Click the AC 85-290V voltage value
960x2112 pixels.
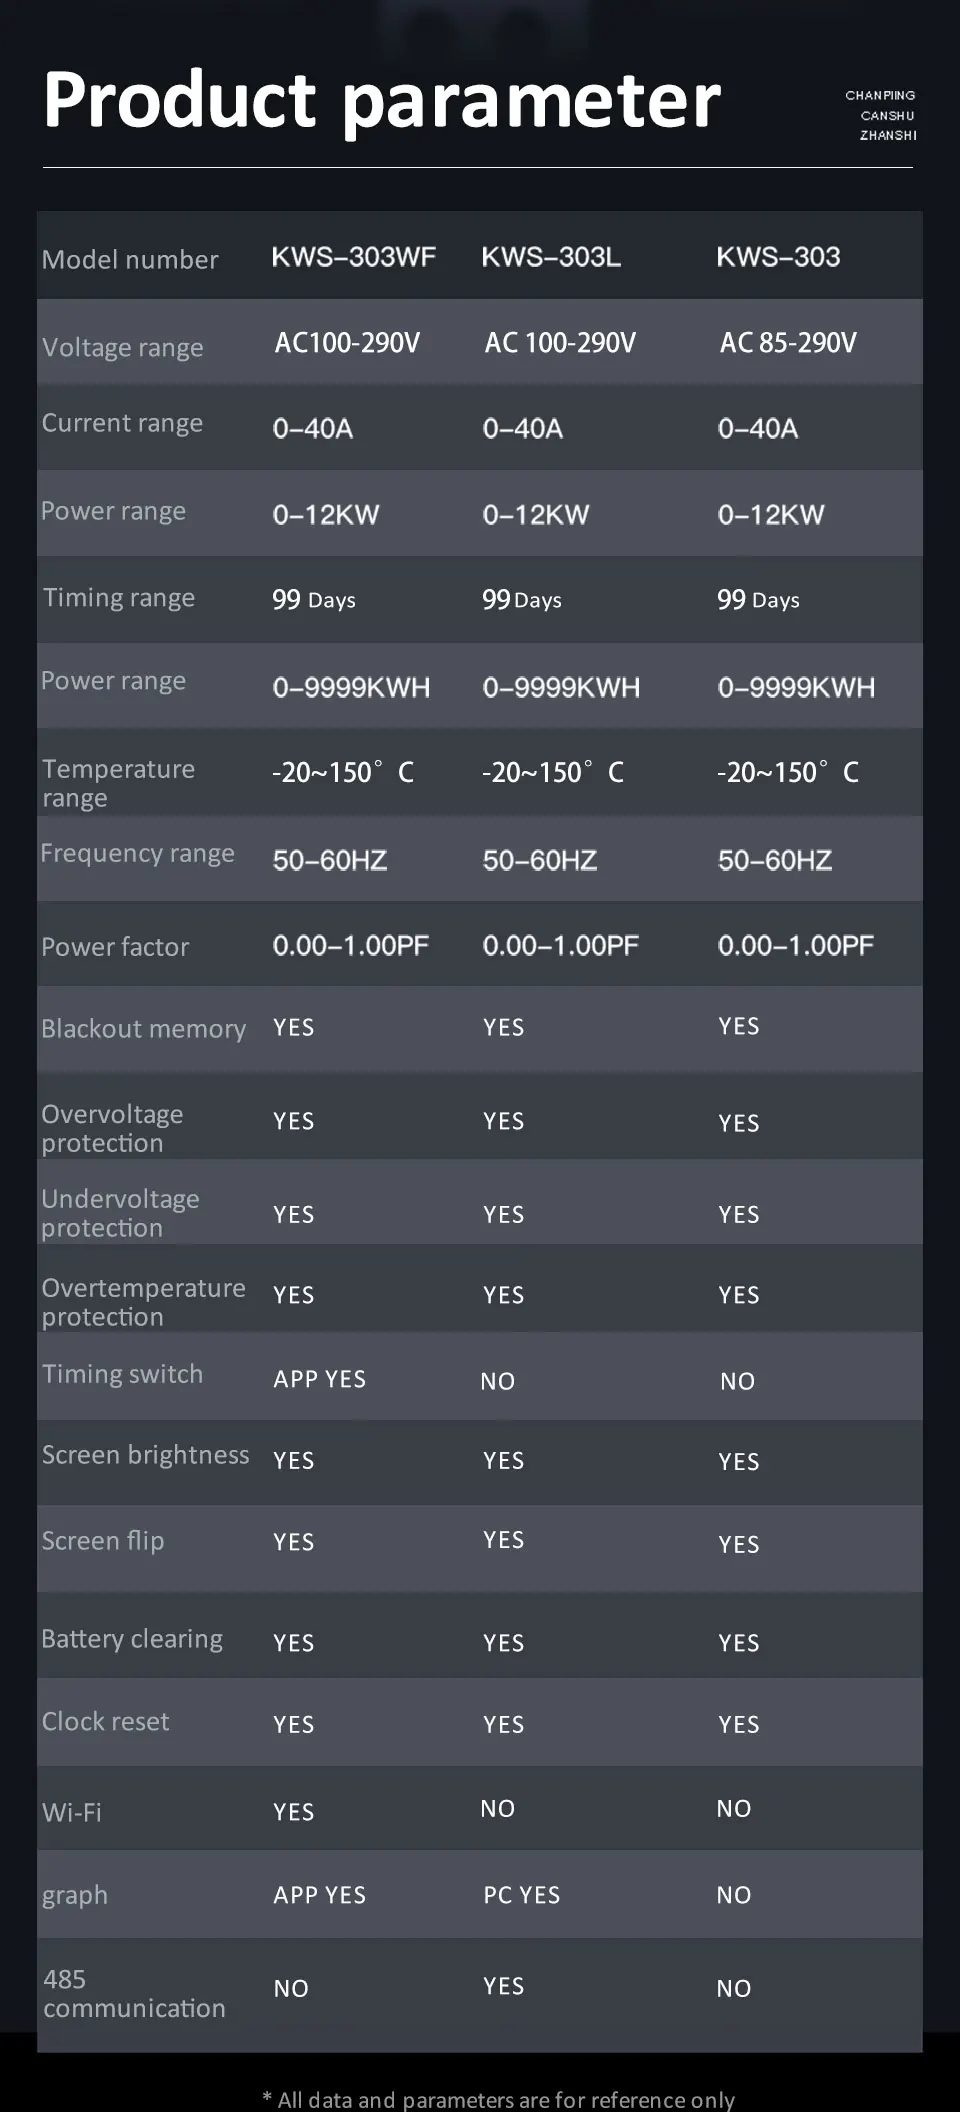click(788, 343)
